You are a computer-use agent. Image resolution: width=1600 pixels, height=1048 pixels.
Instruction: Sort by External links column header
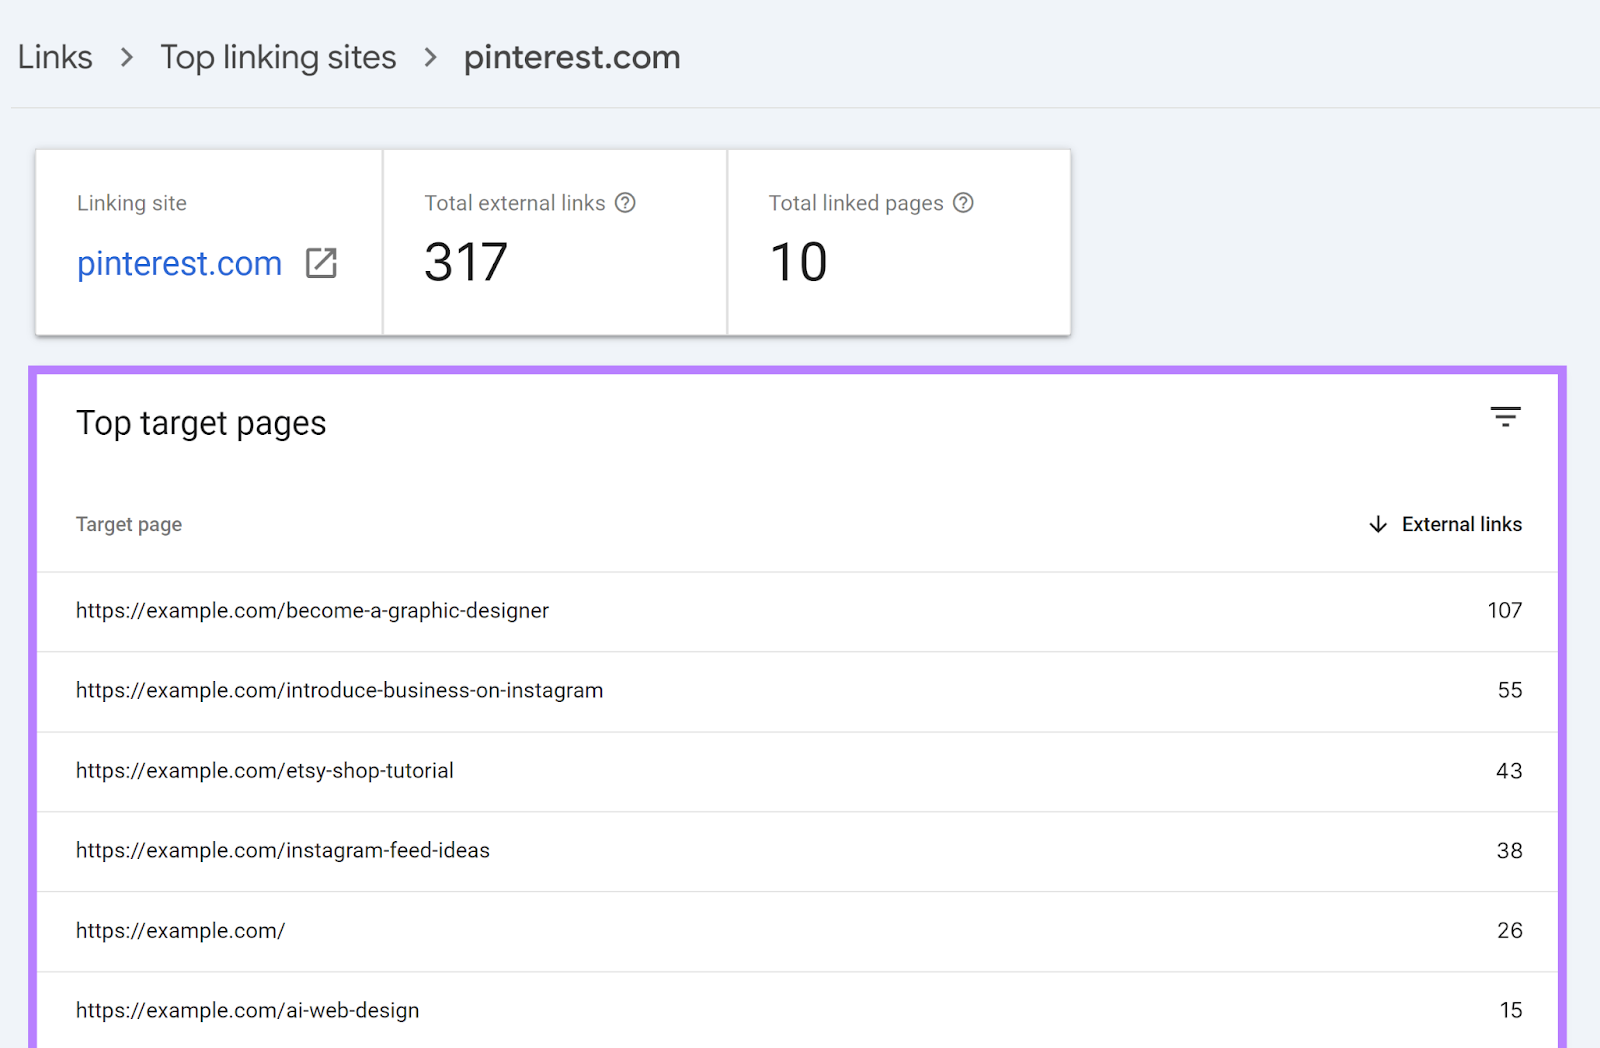1461,525
